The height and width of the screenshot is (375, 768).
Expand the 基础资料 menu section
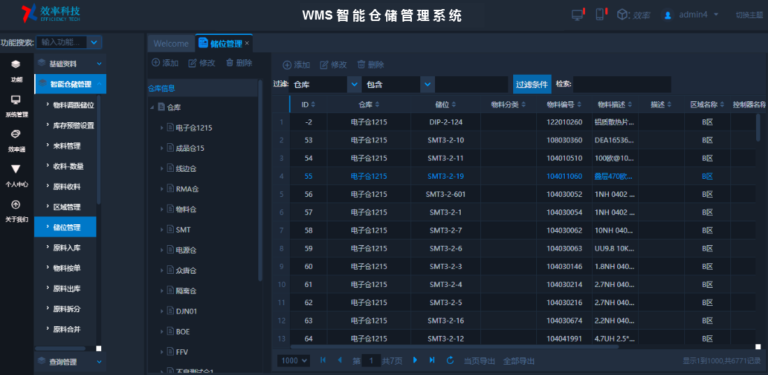pyautogui.click(x=70, y=64)
